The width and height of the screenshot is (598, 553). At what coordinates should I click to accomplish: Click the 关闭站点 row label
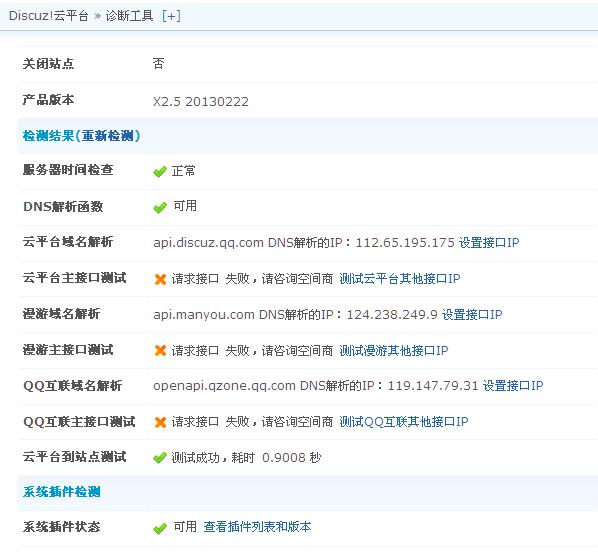click(48, 63)
